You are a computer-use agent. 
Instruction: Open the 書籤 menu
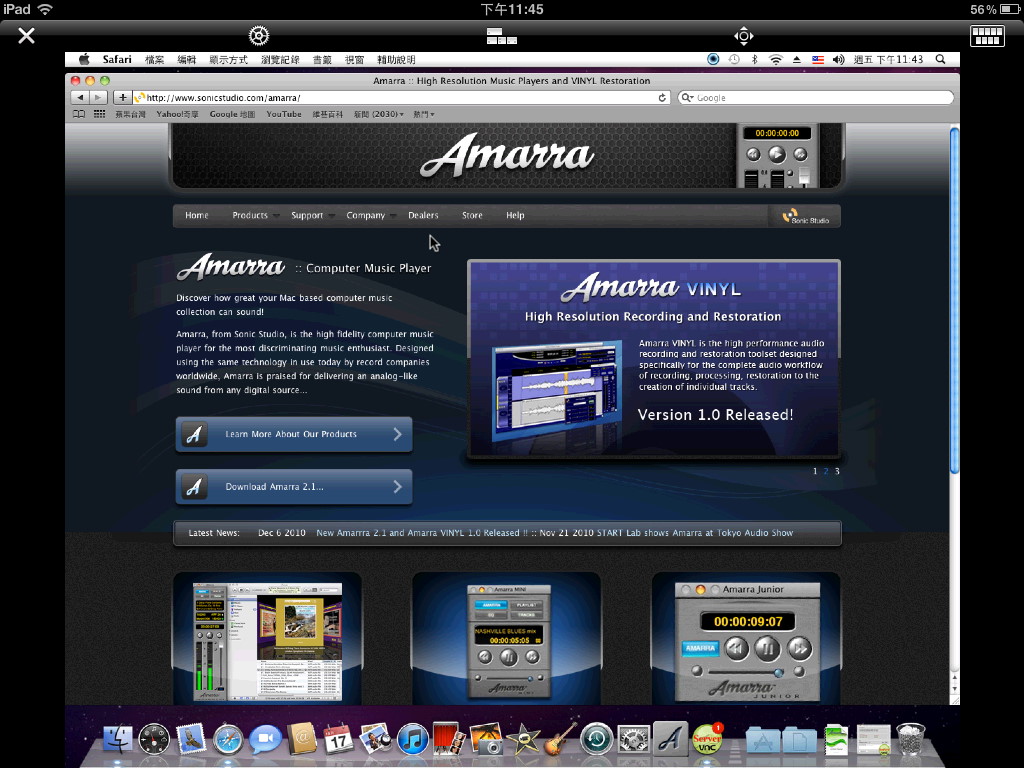322,59
